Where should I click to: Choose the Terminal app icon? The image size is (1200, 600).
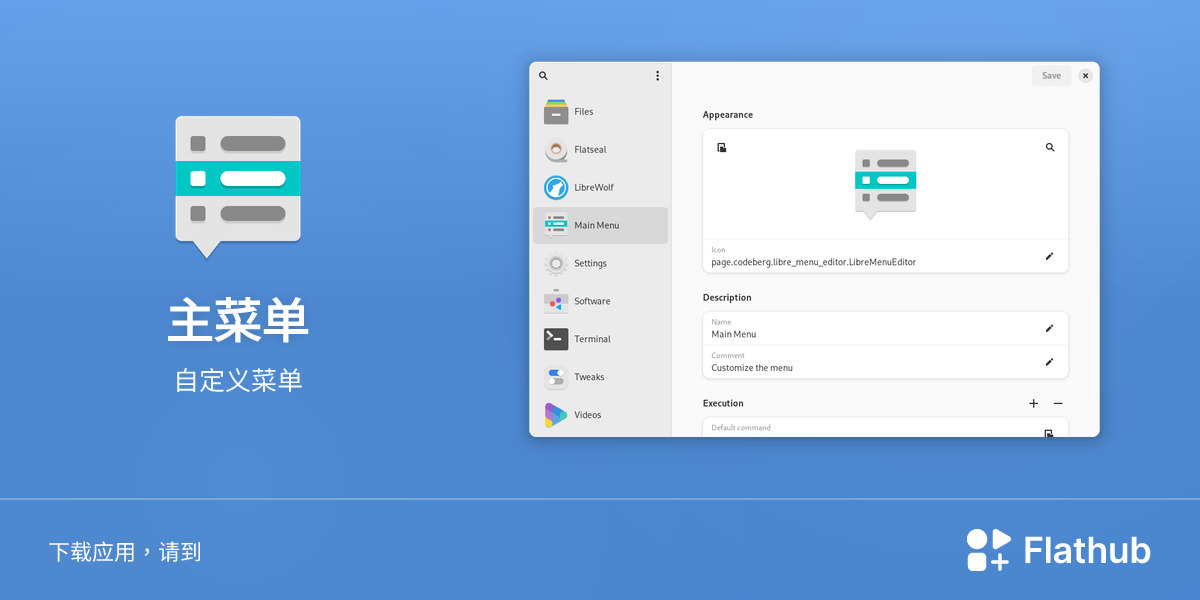556,339
